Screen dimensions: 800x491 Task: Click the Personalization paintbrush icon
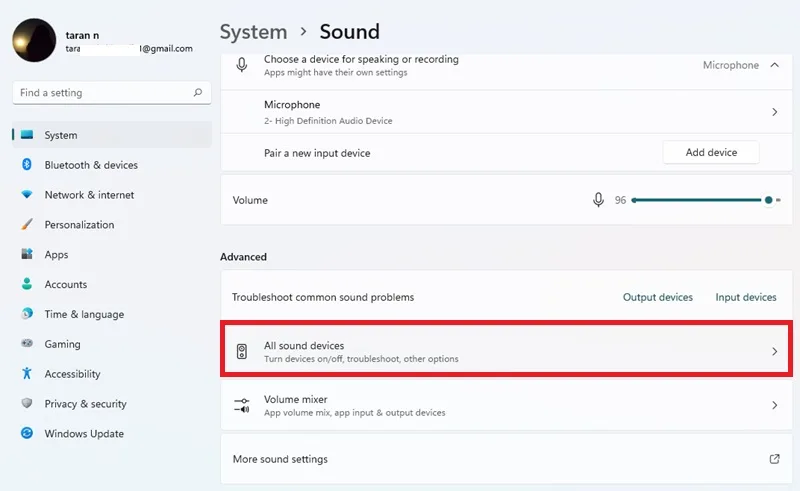(x=27, y=224)
